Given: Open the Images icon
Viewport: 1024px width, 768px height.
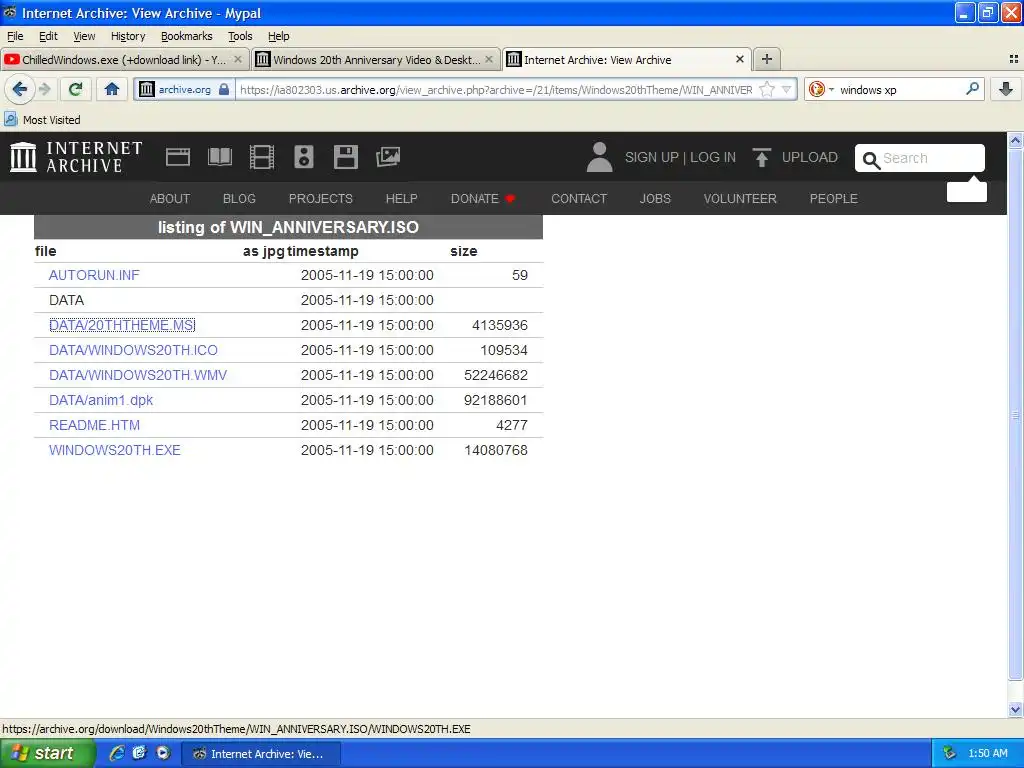Looking at the screenshot, I should click(x=388, y=157).
